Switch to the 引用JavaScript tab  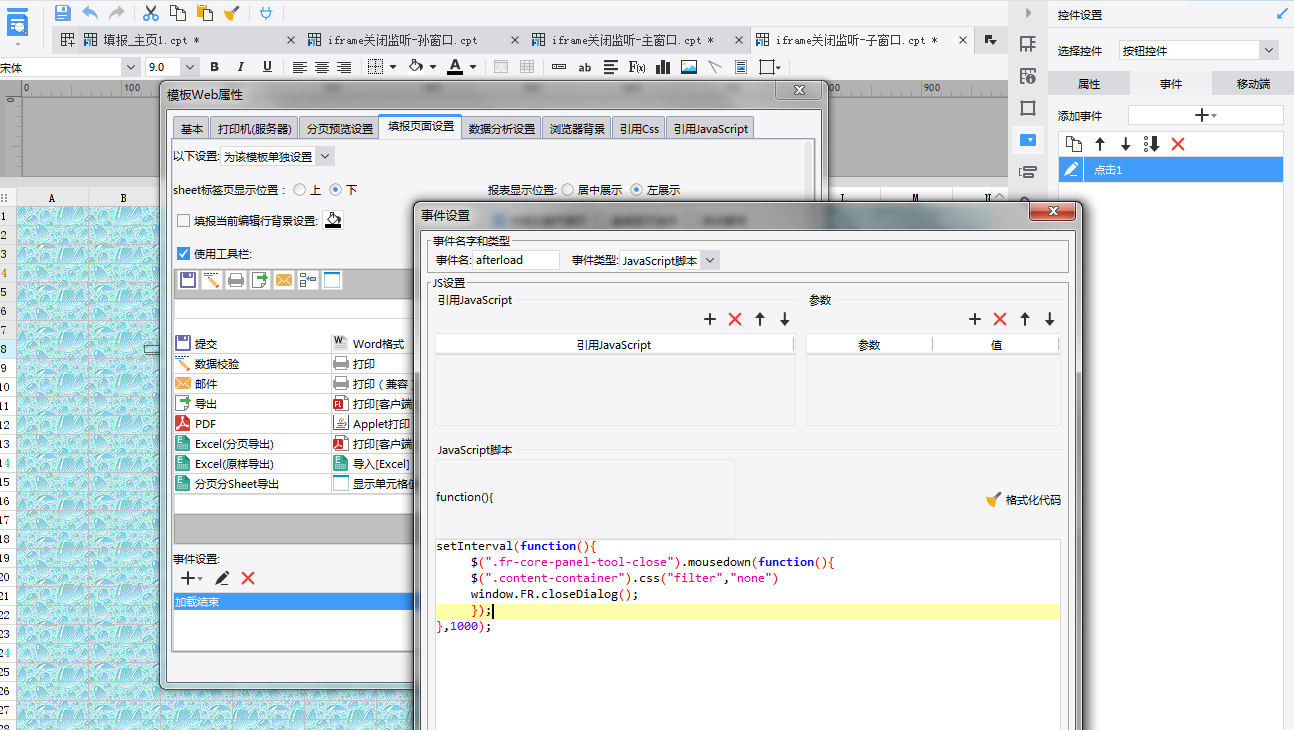(x=709, y=128)
